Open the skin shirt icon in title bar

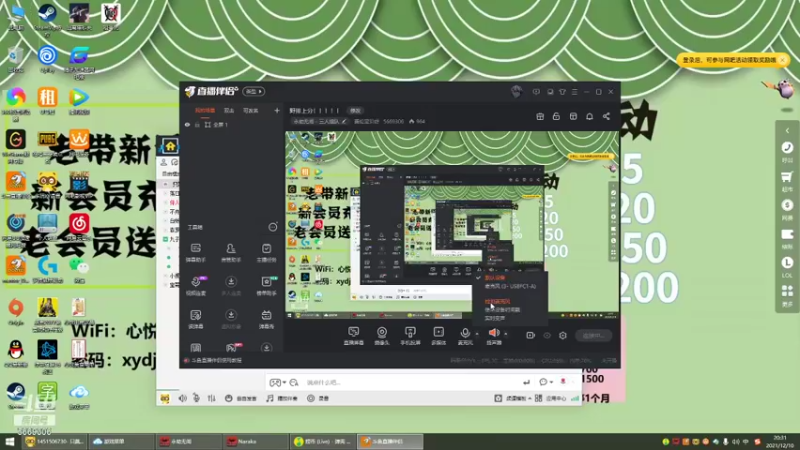pos(562,92)
